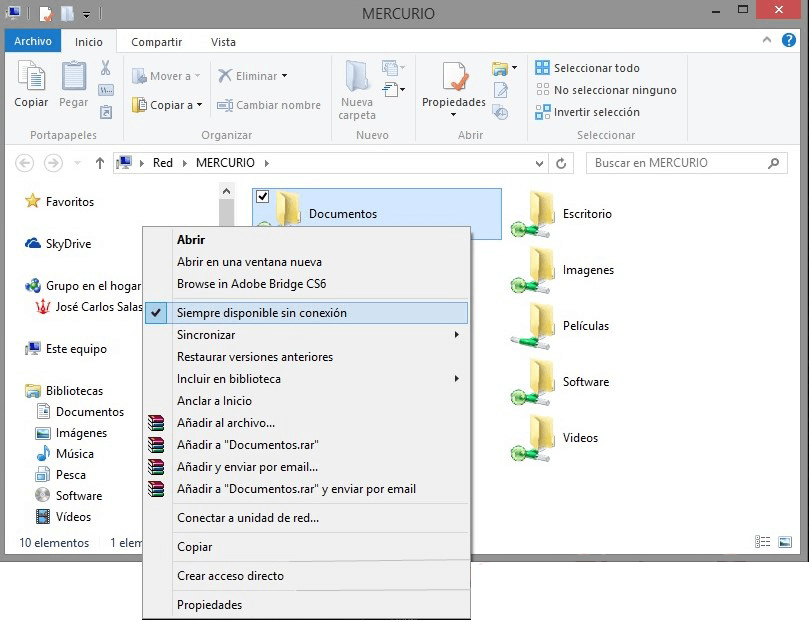Click the refresh button beside address bar
The height and width of the screenshot is (622, 809).
pyautogui.click(x=563, y=163)
